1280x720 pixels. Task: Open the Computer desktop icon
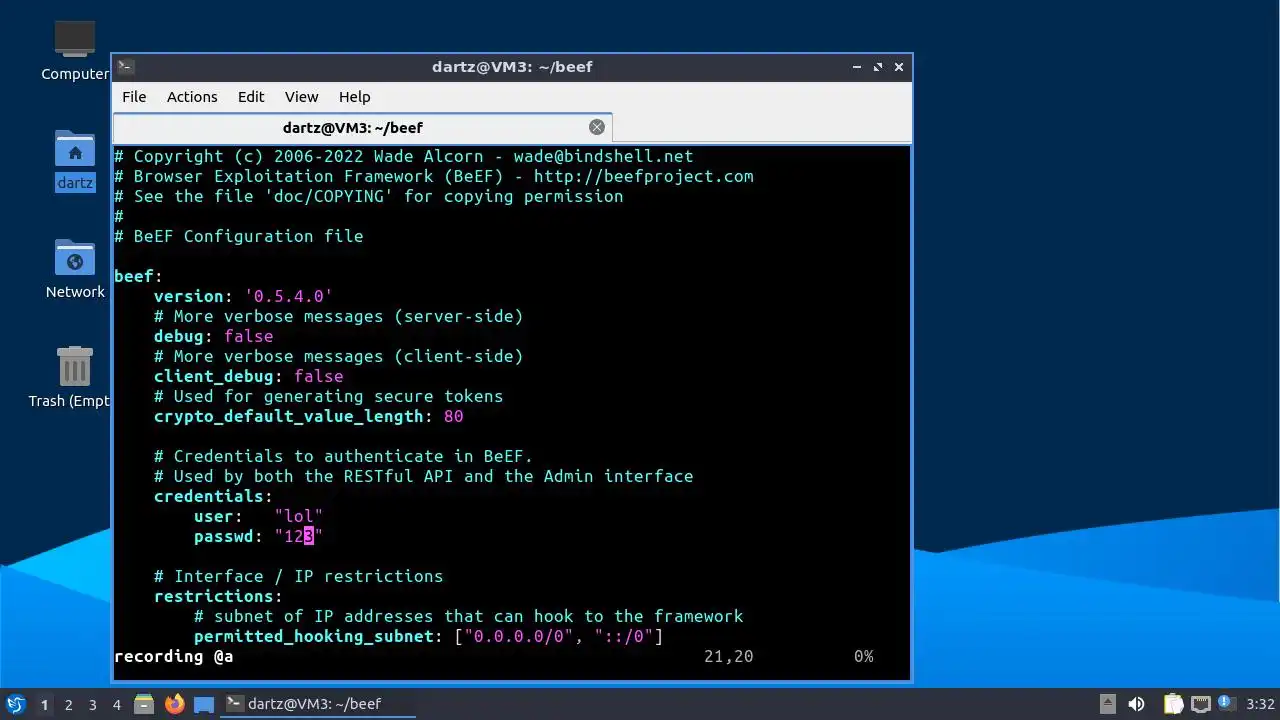(75, 50)
